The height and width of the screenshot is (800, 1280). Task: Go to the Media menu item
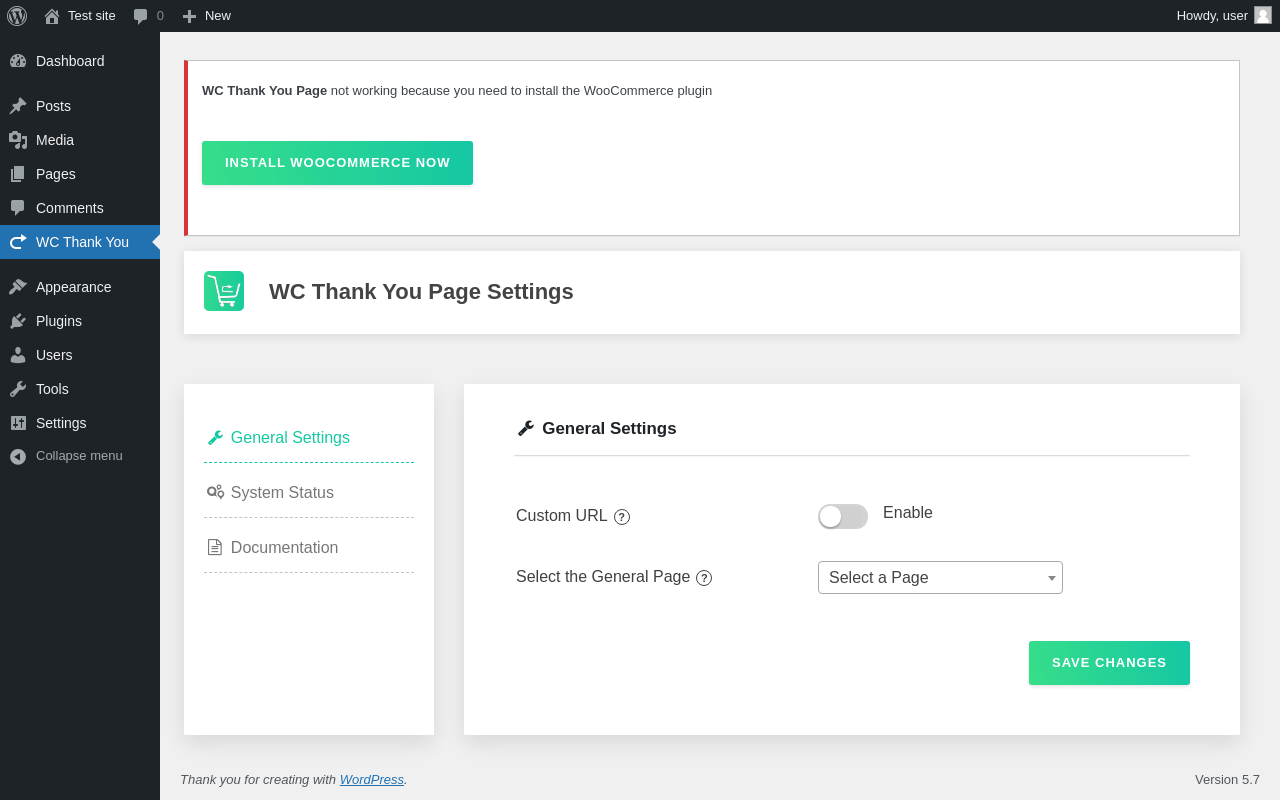click(80, 140)
